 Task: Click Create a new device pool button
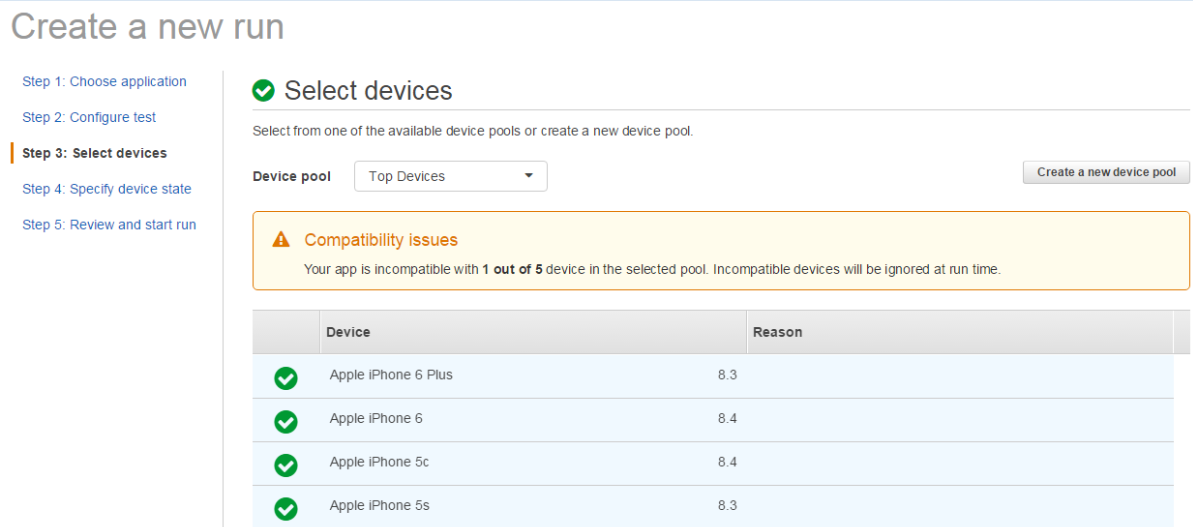[x=1106, y=172]
